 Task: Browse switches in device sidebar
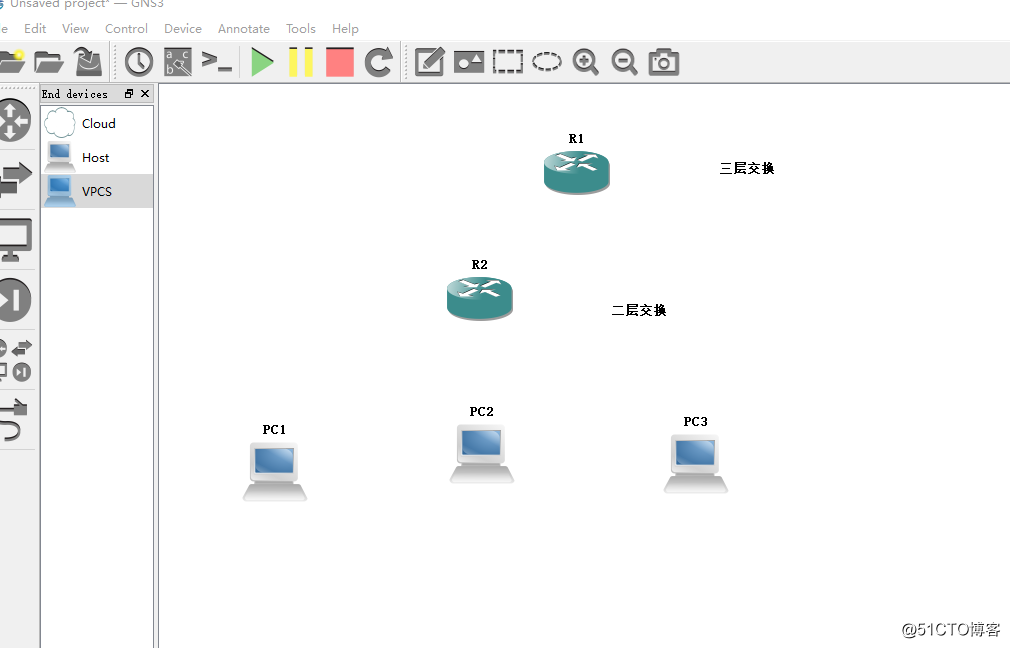point(15,178)
